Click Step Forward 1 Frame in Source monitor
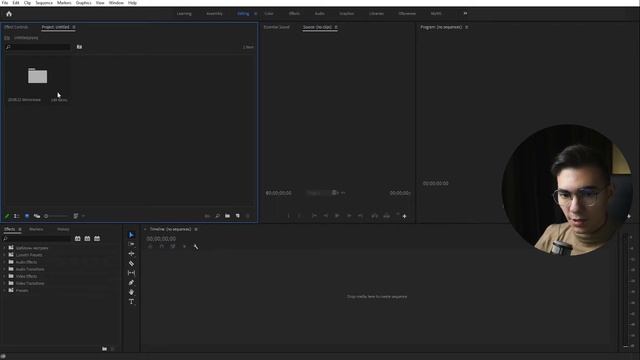Image resolution: width=640 pixels, height=360 pixels. (349, 216)
